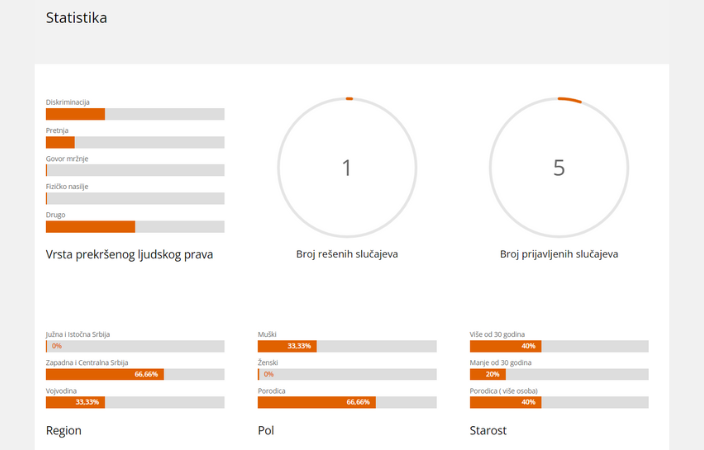Click the Broj rešenih slučajeva label
Image resolution: width=704 pixels, height=450 pixels.
tap(347, 254)
